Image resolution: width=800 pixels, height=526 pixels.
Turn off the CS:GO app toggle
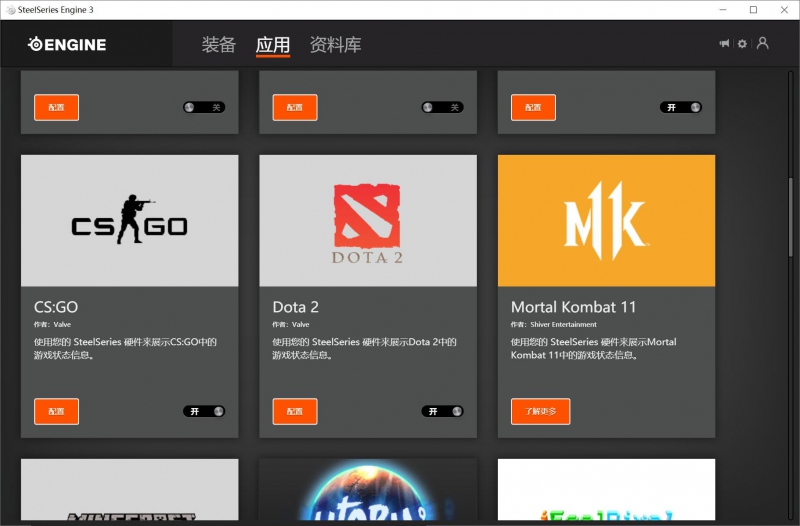(x=204, y=411)
